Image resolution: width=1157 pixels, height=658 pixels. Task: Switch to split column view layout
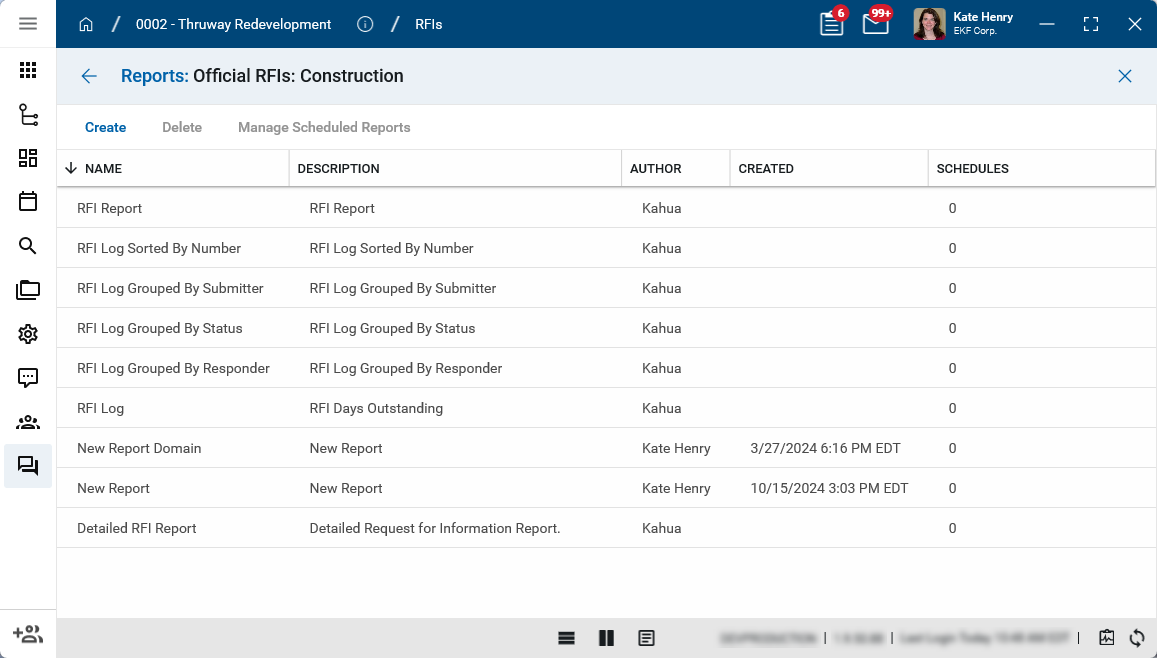pos(606,638)
